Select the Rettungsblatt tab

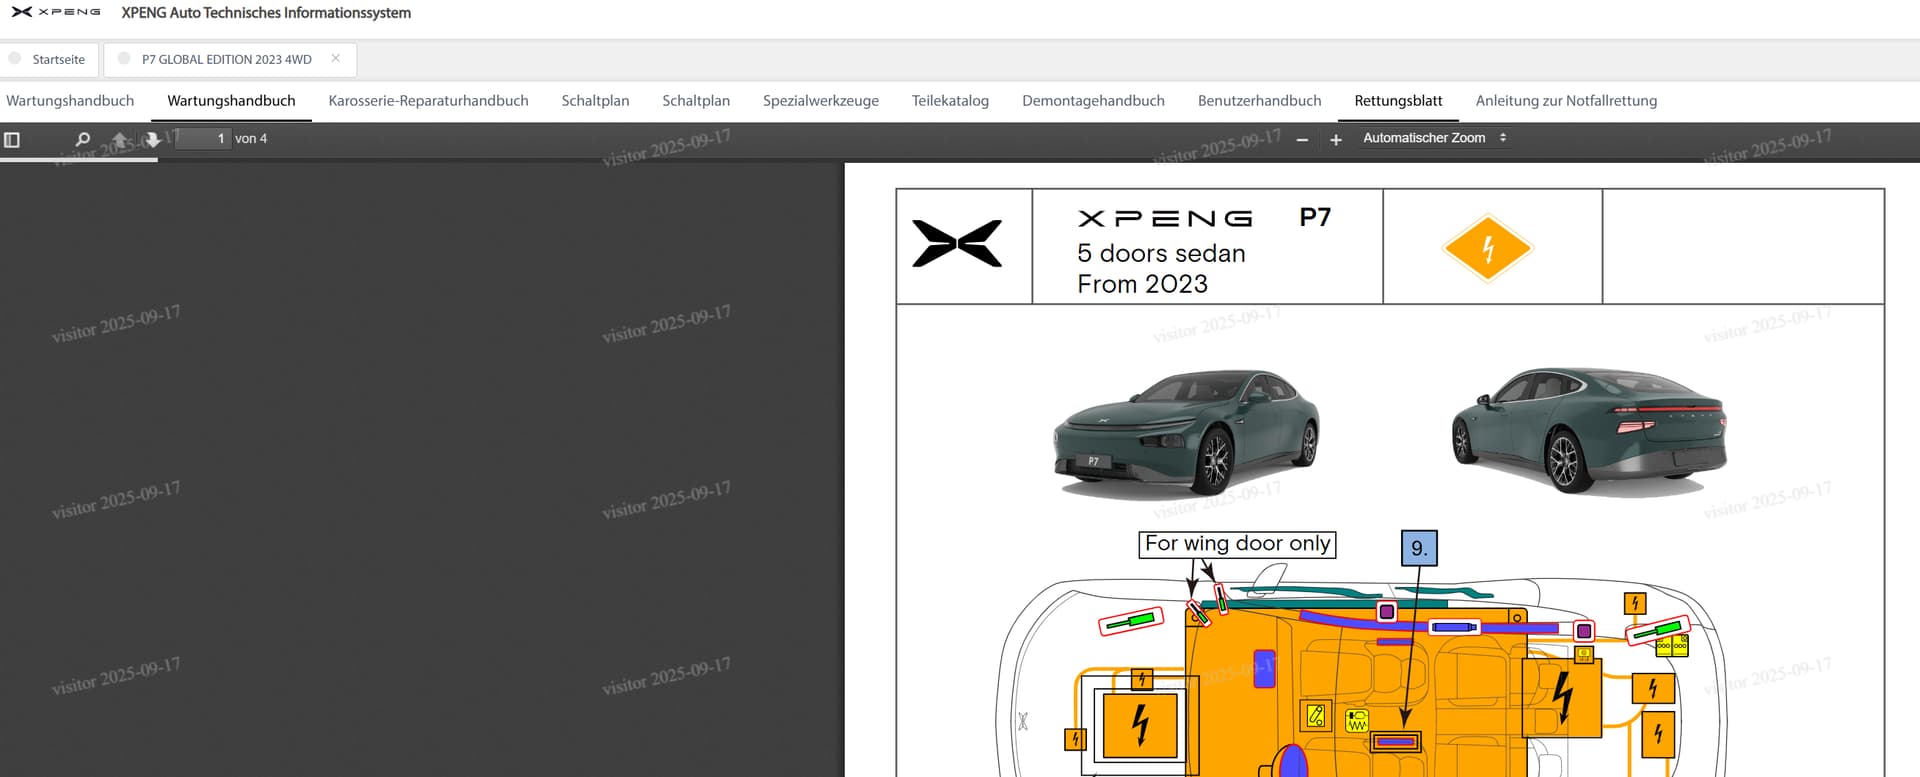click(x=1398, y=101)
